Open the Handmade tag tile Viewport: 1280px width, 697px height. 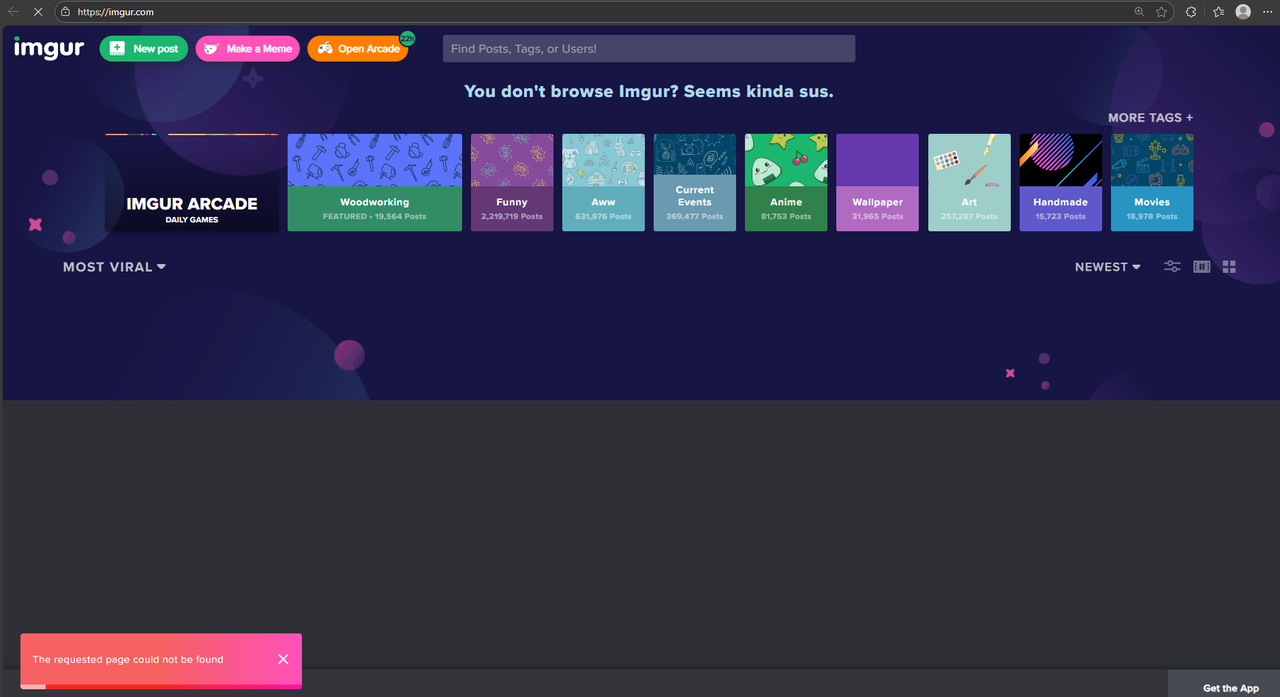pos(1061,183)
